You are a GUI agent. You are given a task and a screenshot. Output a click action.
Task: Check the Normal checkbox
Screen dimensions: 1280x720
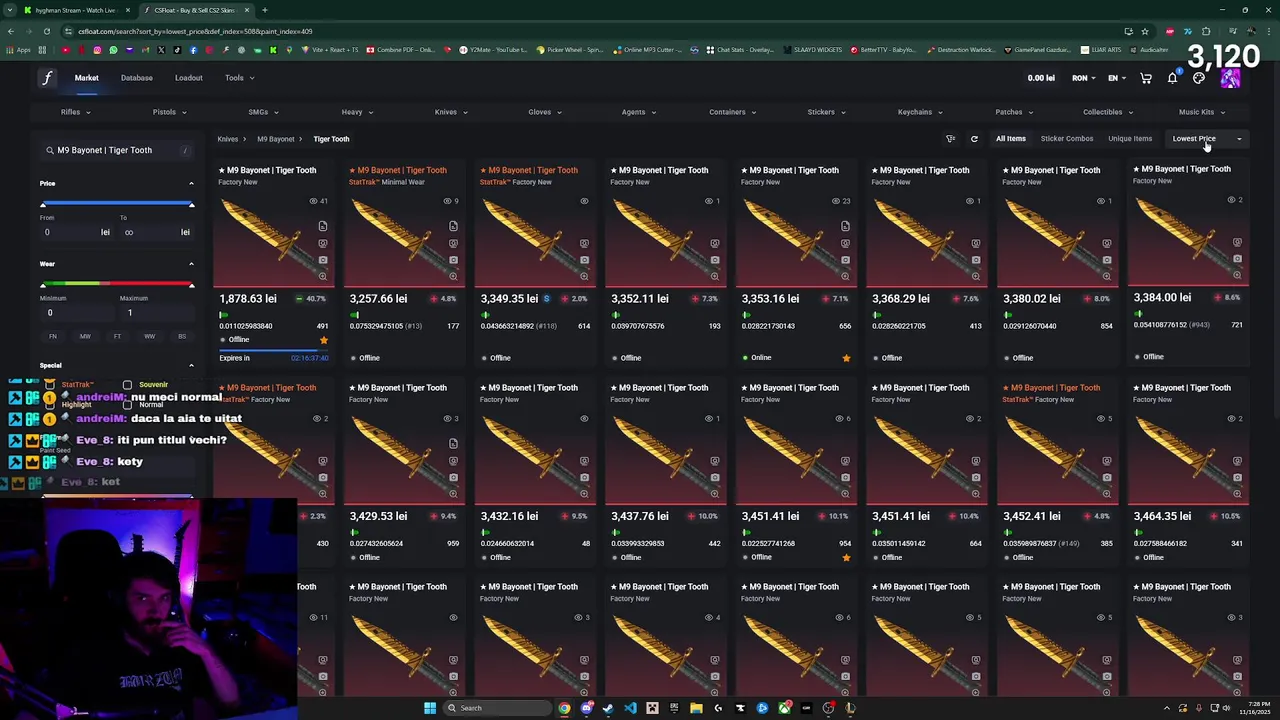pyautogui.click(x=127, y=405)
